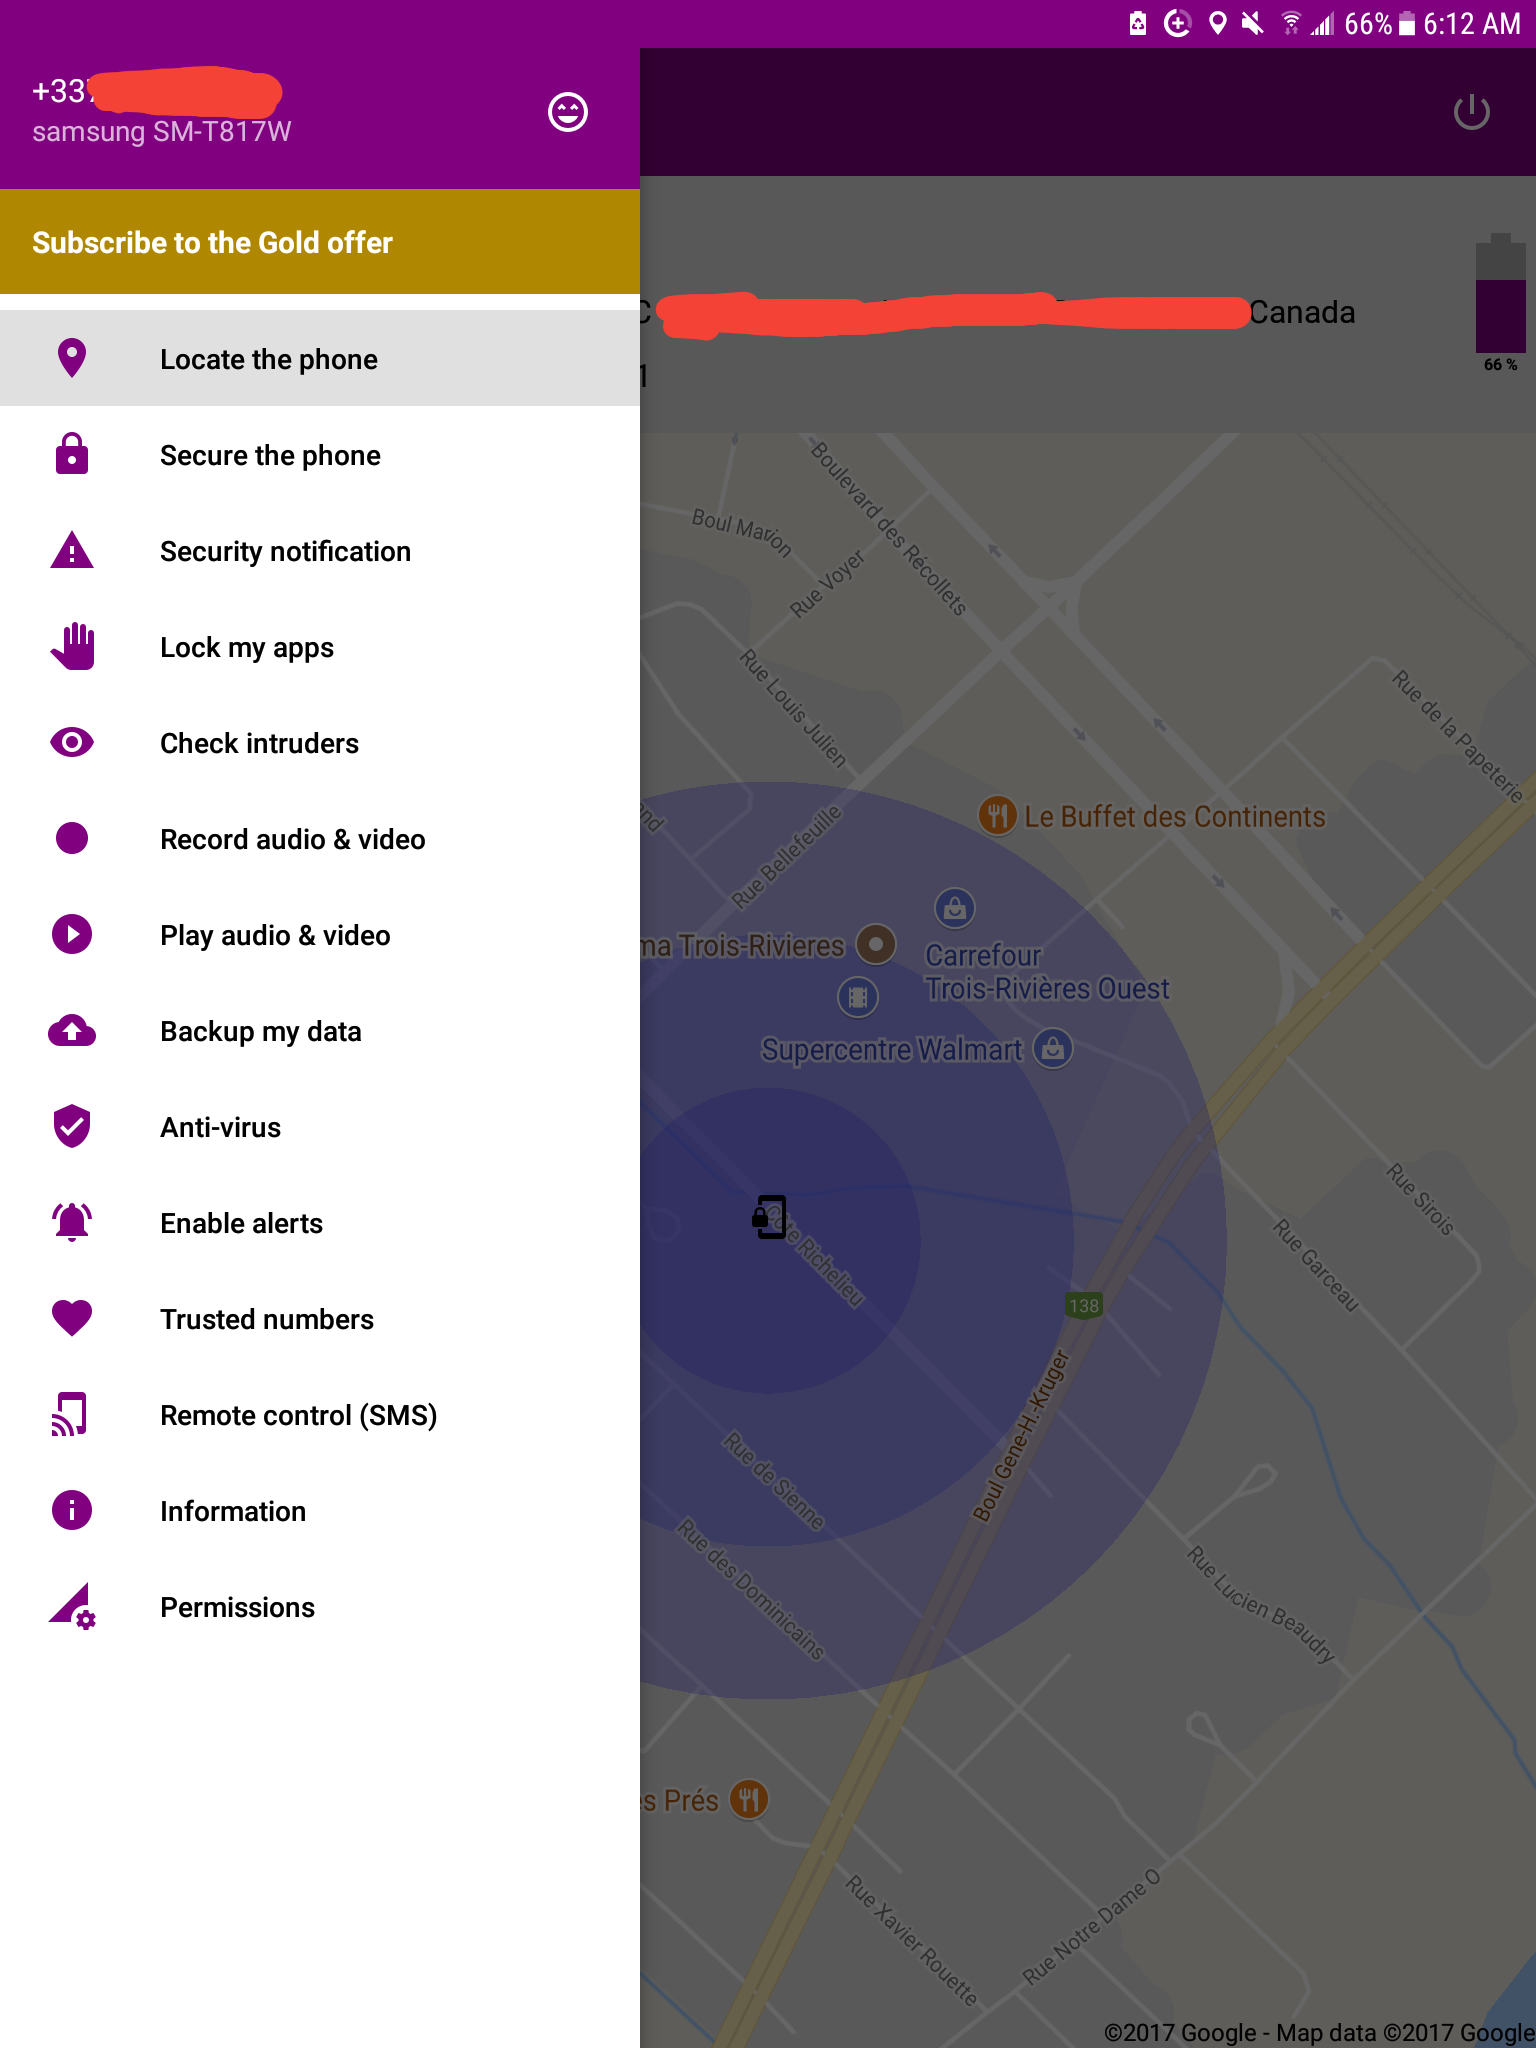The width and height of the screenshot is (1536, 2048).
Task: Choose Play audio & video option
Action: (320, 934)
